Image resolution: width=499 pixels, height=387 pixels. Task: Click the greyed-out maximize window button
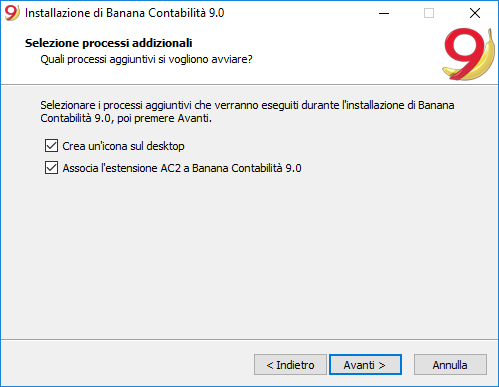[429, 13]
